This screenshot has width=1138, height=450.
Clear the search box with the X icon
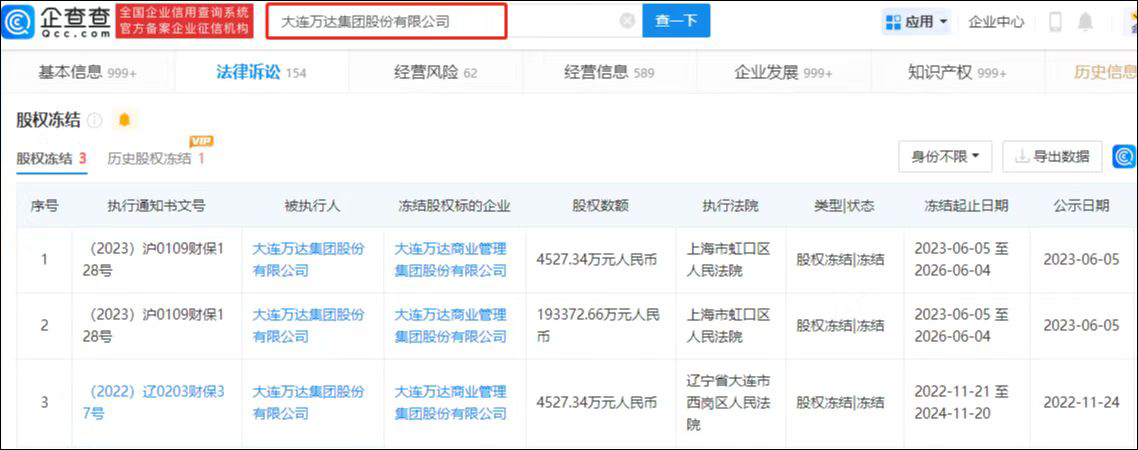point(627,21)
